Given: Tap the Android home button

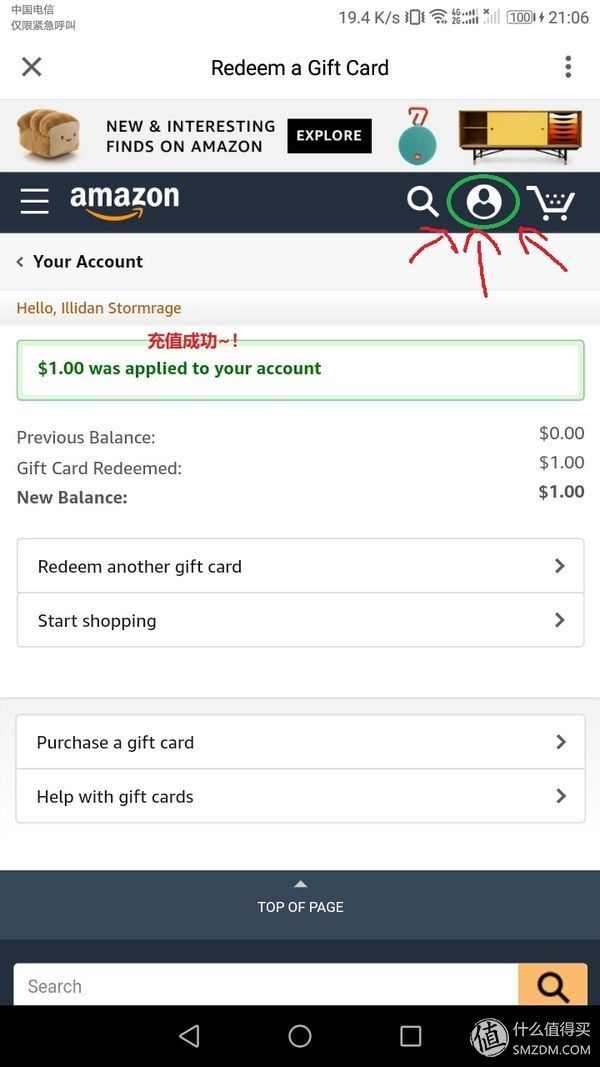Looking at the screenshot, I should tap(300, 1036).
